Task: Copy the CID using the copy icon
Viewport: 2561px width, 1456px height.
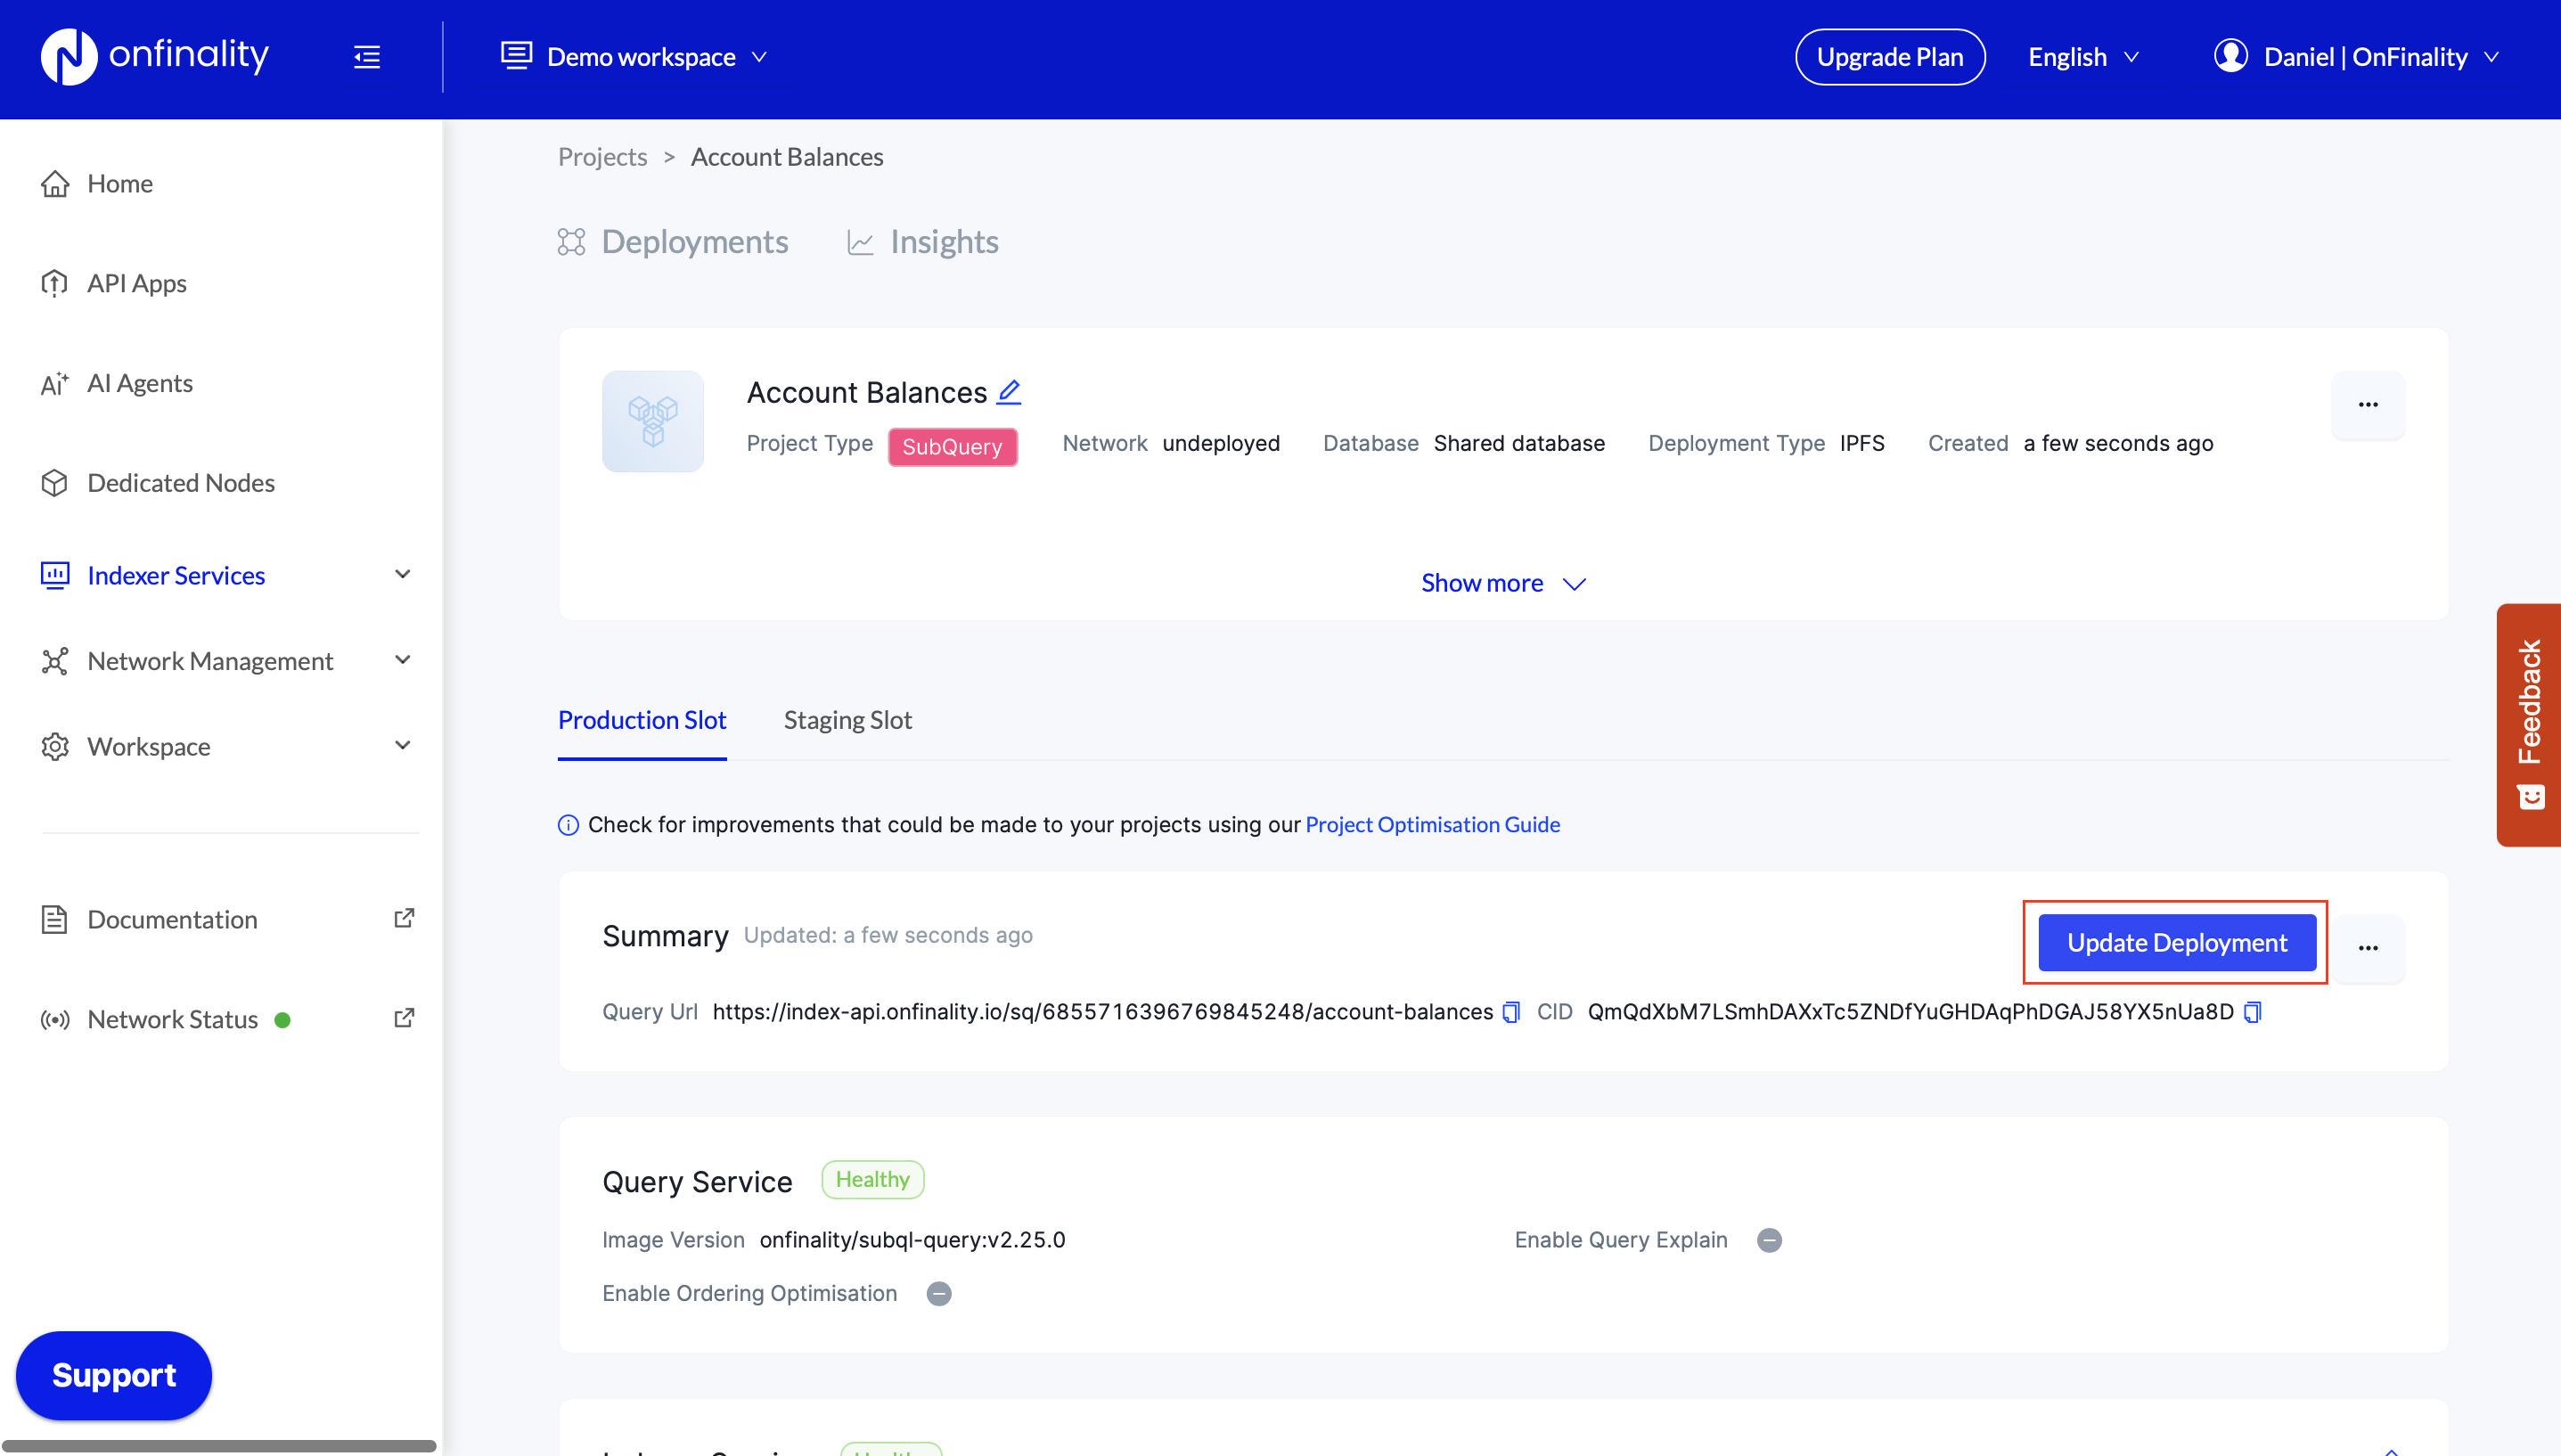Action: pos(2252,1011)
